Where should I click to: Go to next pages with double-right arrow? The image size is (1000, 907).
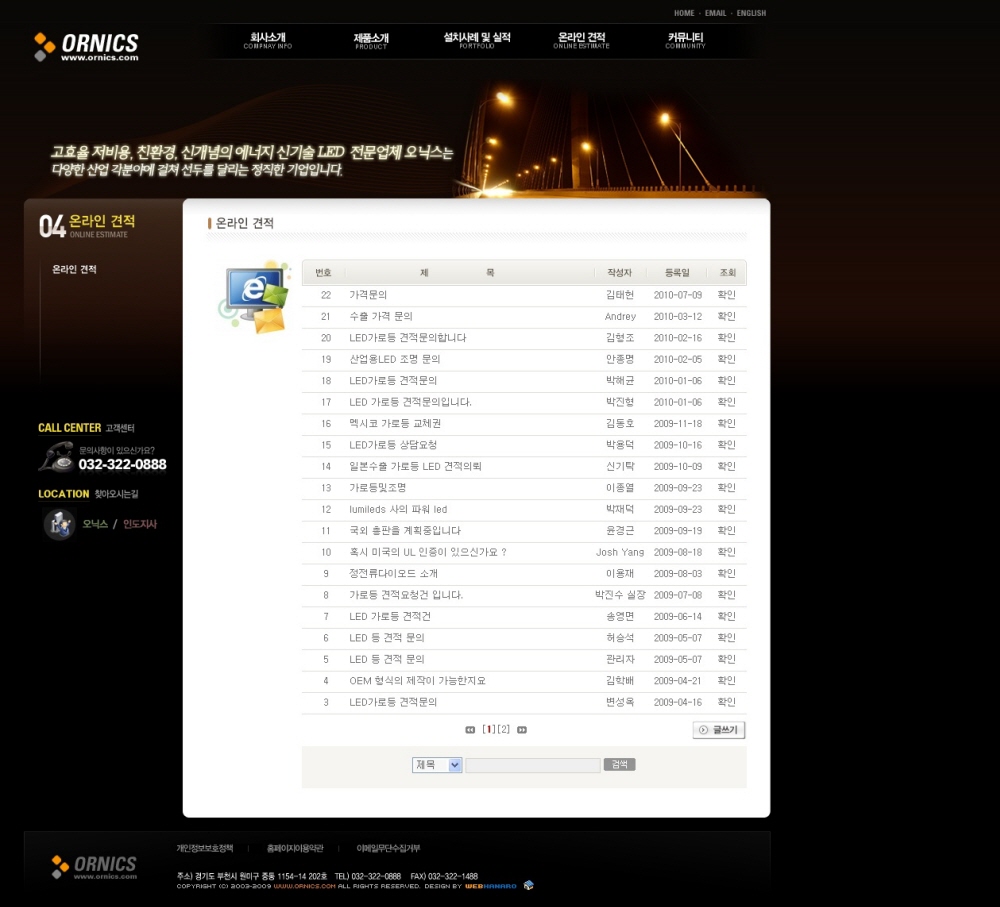[x=522, y=730]
